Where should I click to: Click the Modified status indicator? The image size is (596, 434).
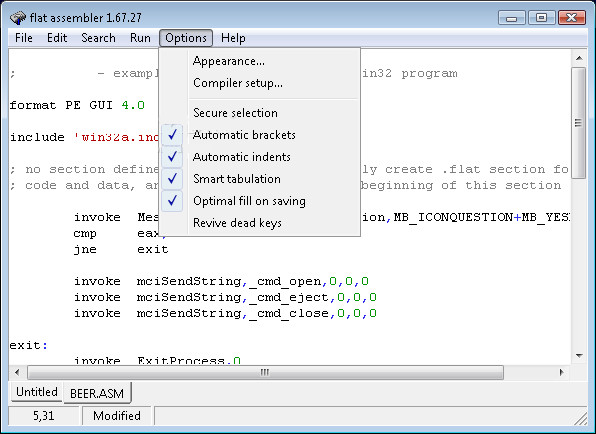click(x=117, y=416)
